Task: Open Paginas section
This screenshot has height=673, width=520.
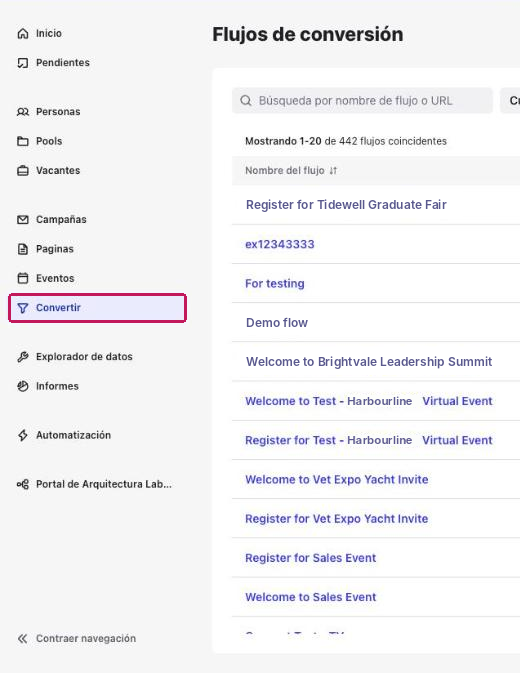Action: [x=54, y=249]
